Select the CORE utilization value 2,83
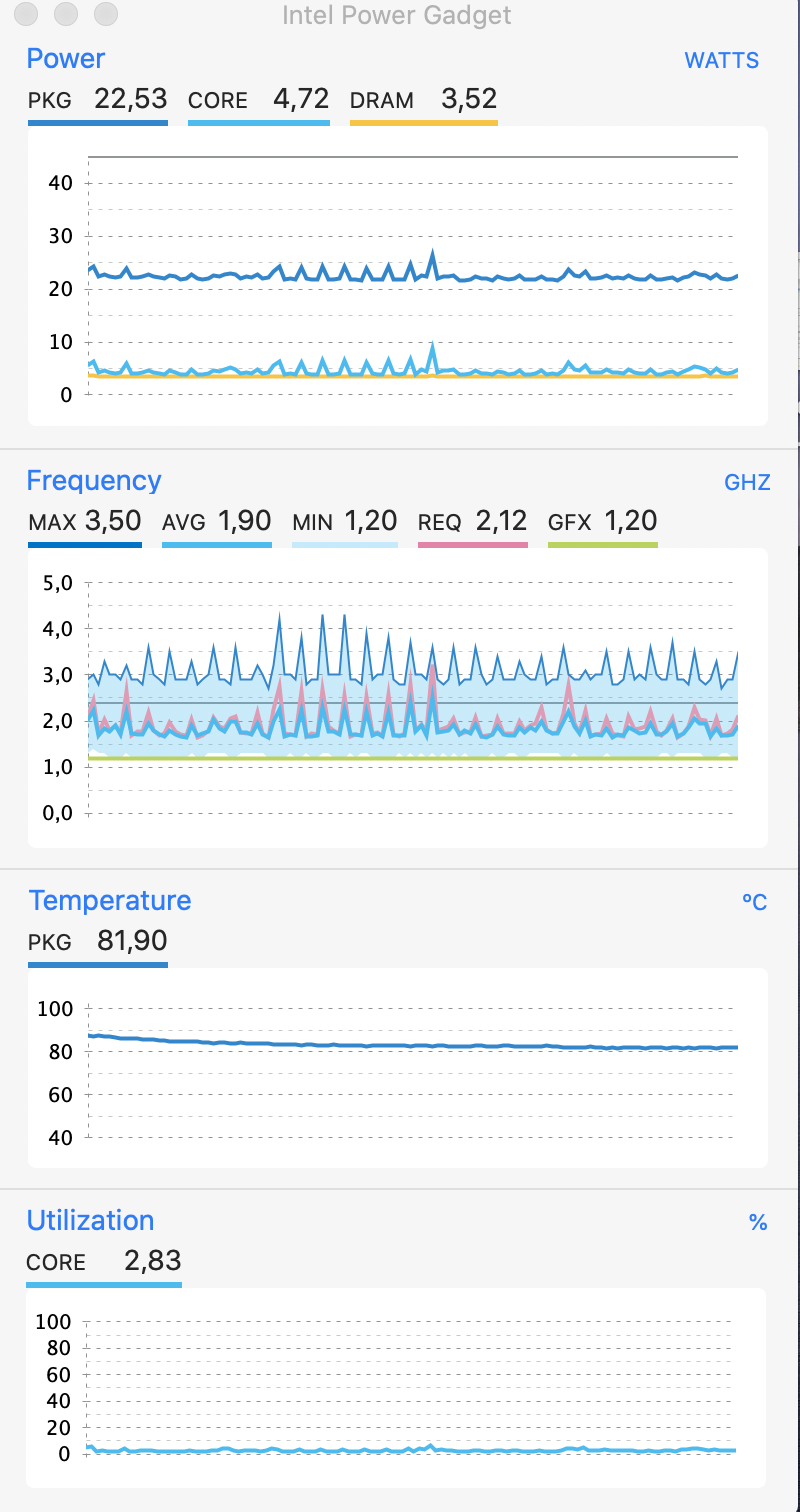The width and height of the screenshot is (800, 1512). pos(153,1260)
